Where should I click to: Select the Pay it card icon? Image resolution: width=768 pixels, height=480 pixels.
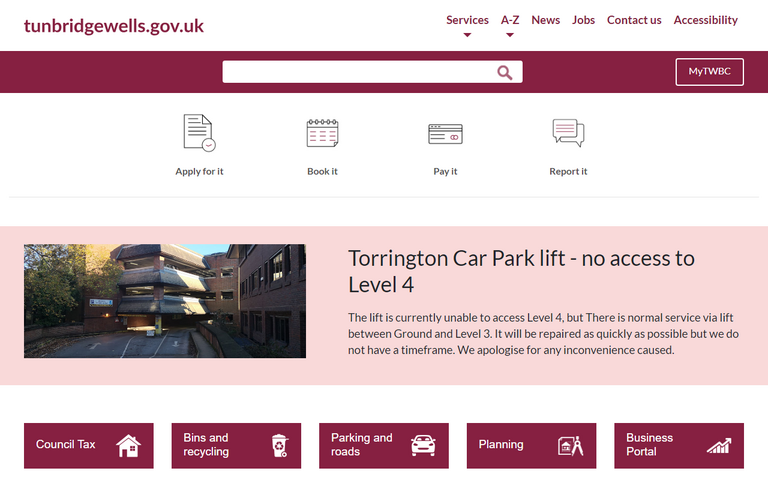[445, 133]
